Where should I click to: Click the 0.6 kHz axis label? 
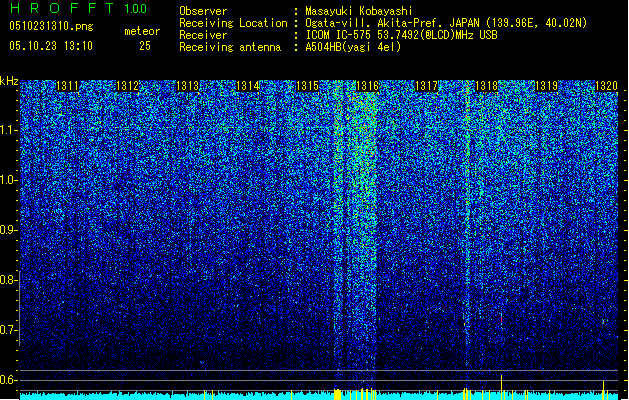click(x=8, y=380)
